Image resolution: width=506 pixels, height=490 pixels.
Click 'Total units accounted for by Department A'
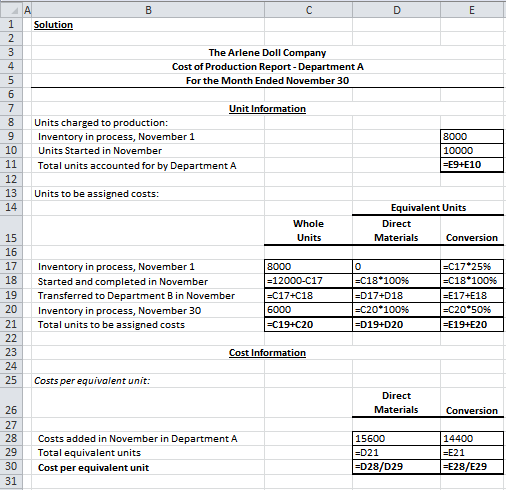pos(137,166)
